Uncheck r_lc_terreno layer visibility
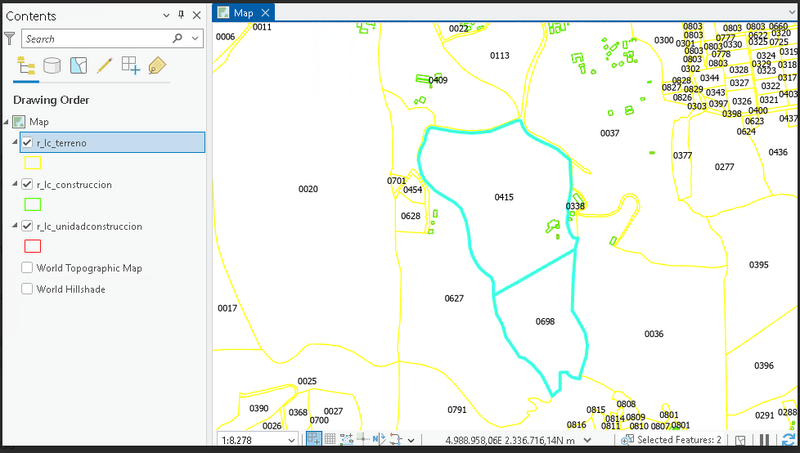 [27, 143]
